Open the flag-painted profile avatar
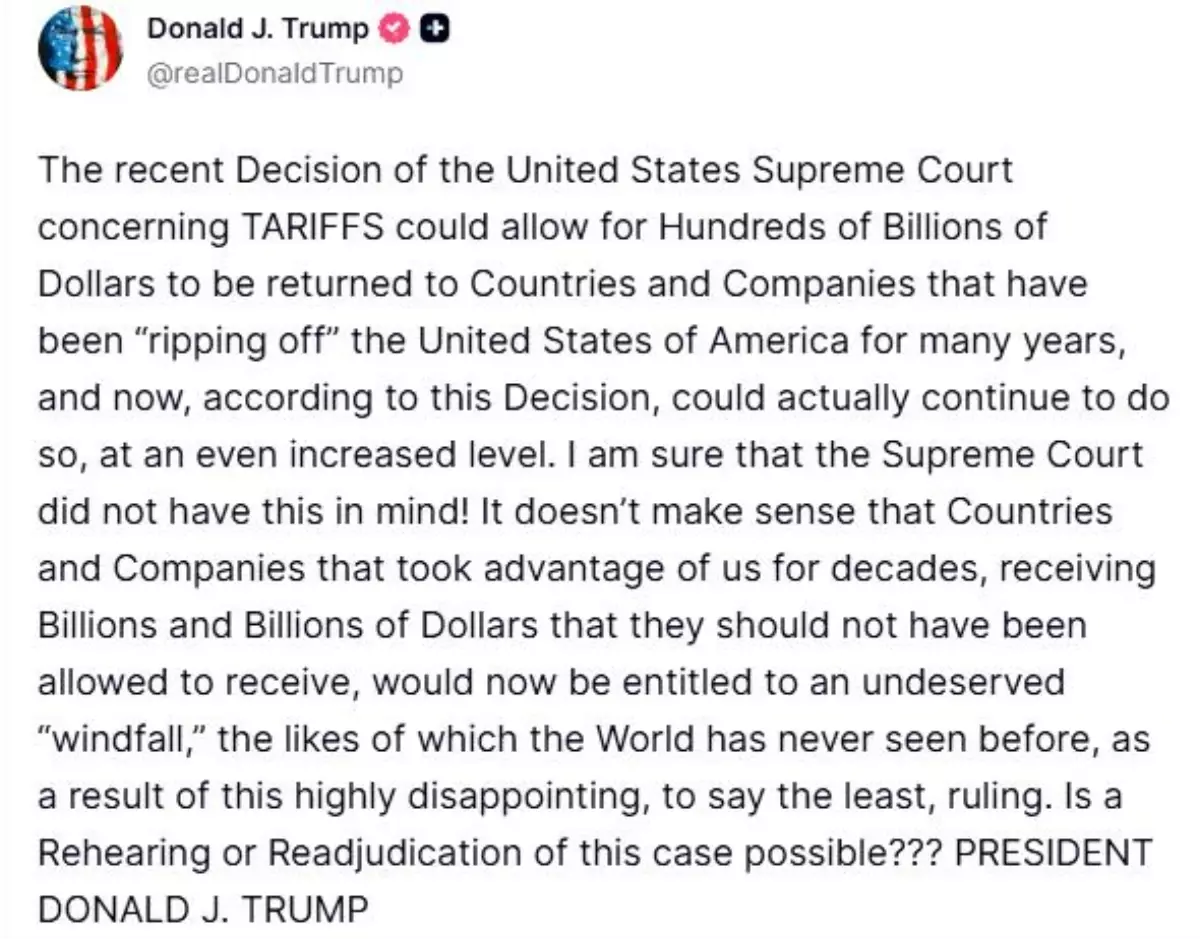1200x939 pixels. click(x=80, y=48)
